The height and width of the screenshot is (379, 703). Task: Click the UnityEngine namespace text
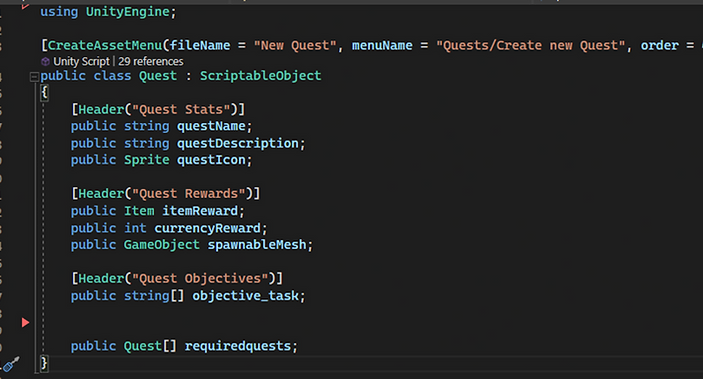click(x=127, y=12)
